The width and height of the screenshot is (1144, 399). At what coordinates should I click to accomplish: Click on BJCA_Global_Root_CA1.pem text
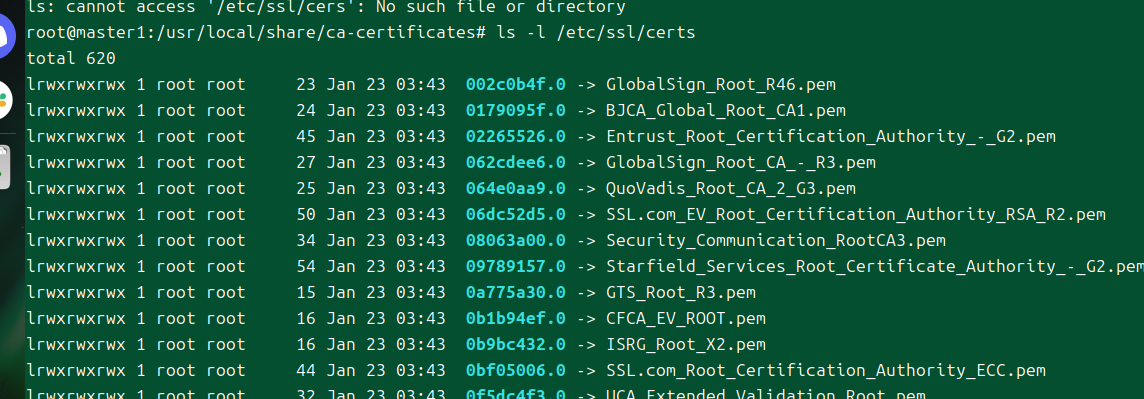[x=726, y=111]
